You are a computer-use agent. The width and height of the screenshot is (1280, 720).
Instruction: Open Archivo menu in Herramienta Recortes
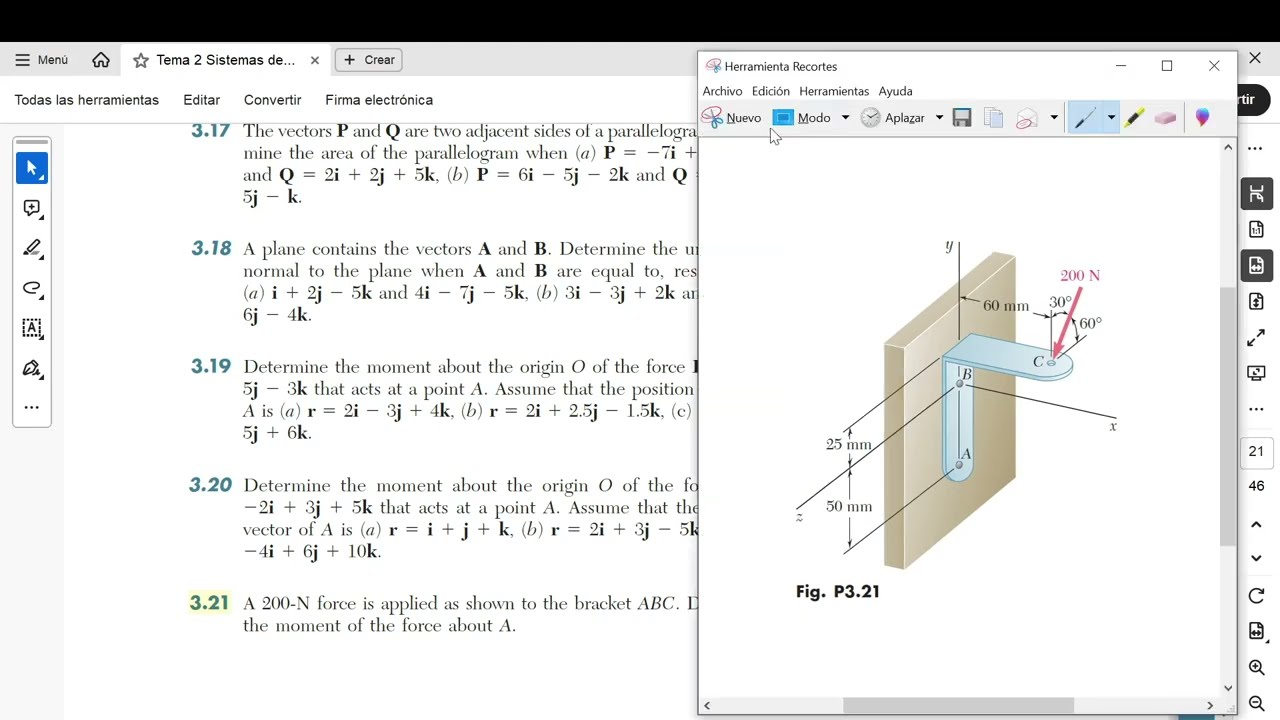(722, 91)
